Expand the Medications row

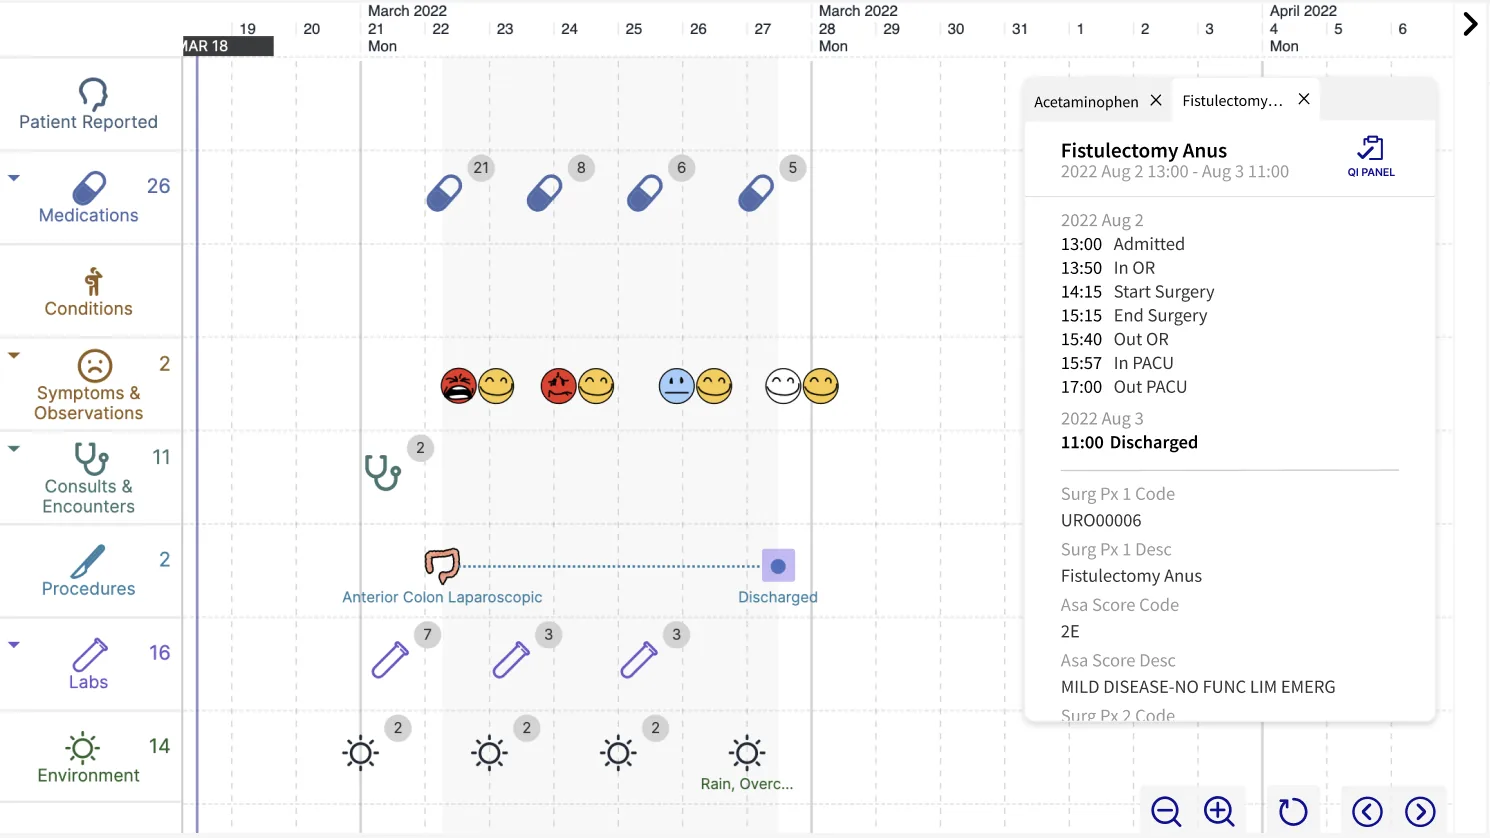tap(14, 178)
